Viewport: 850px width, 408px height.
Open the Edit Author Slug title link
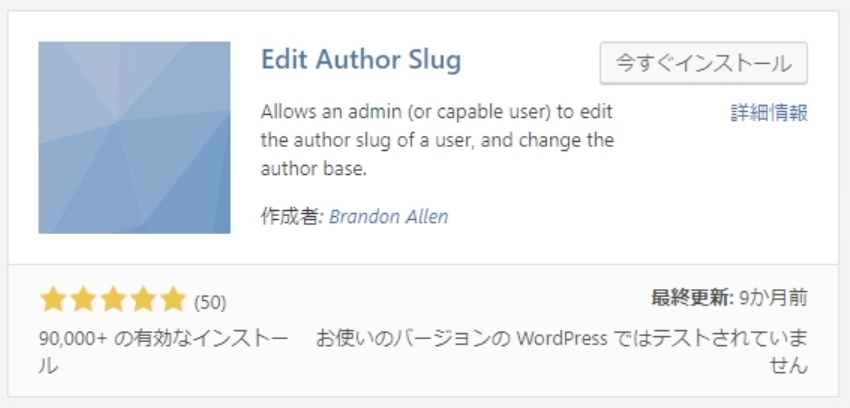(361, 60)
